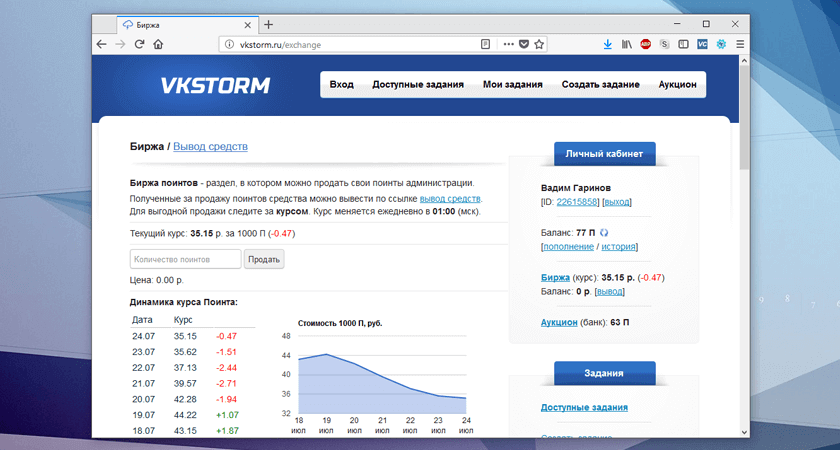Viewport: 840px width, 450px height.
Task: Click the Дата column header
Action: pos(142,320)
